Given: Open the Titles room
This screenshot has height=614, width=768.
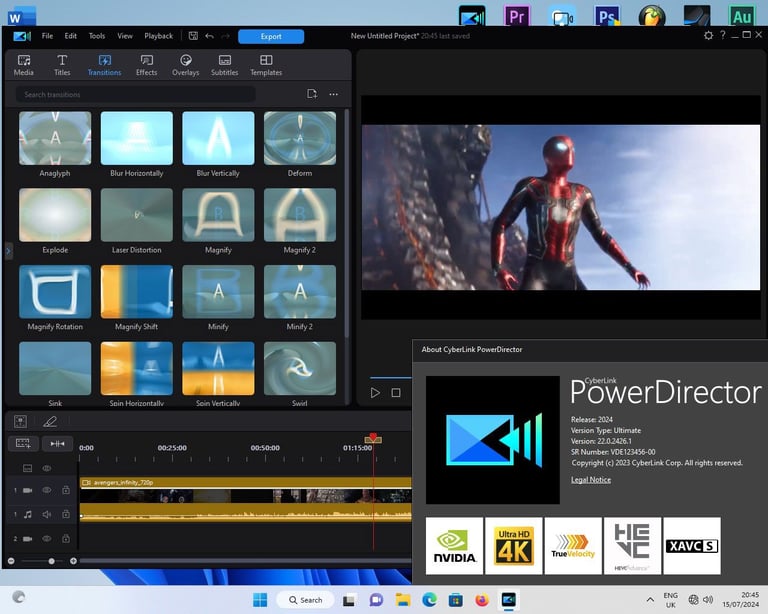Looking at the screenshot, I should point(62,65).
